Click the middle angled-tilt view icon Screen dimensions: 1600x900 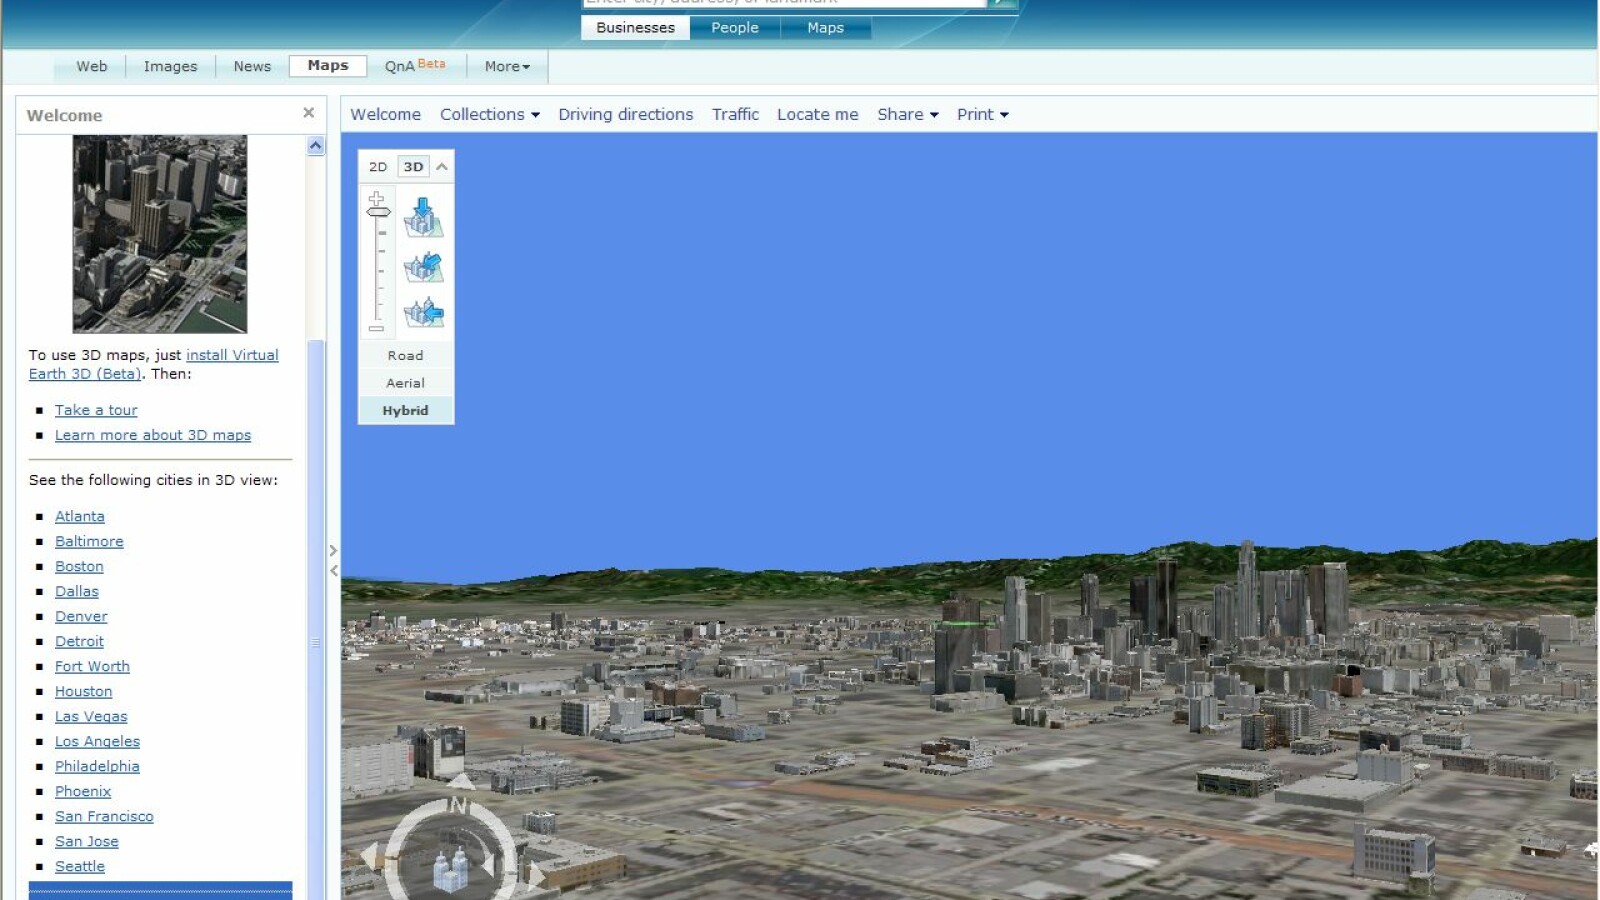point(423,267)
